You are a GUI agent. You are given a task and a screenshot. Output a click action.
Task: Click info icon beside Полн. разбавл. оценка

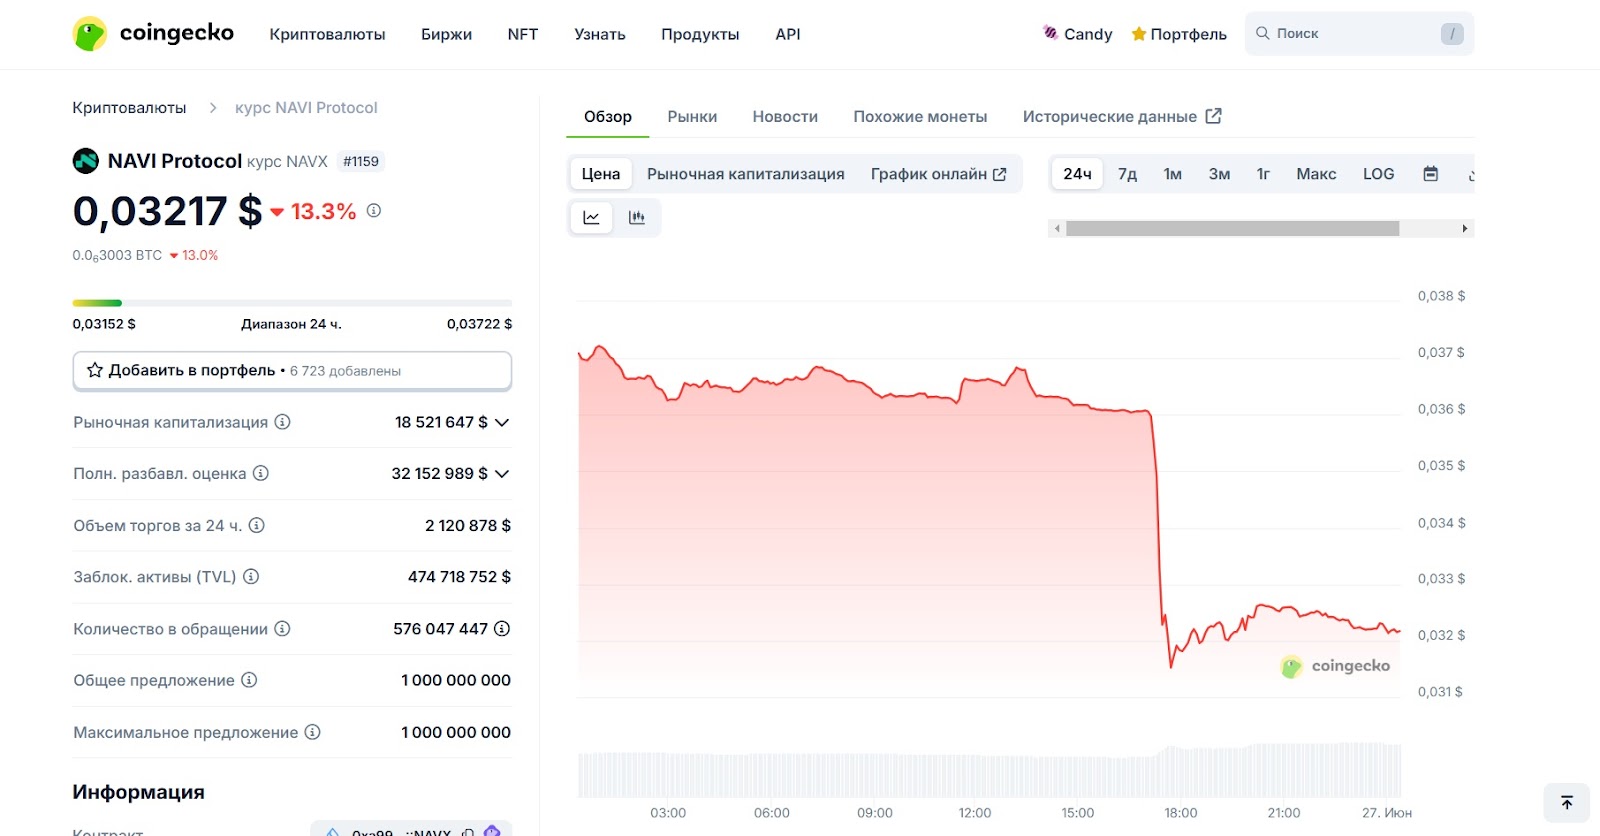(261, 473)
